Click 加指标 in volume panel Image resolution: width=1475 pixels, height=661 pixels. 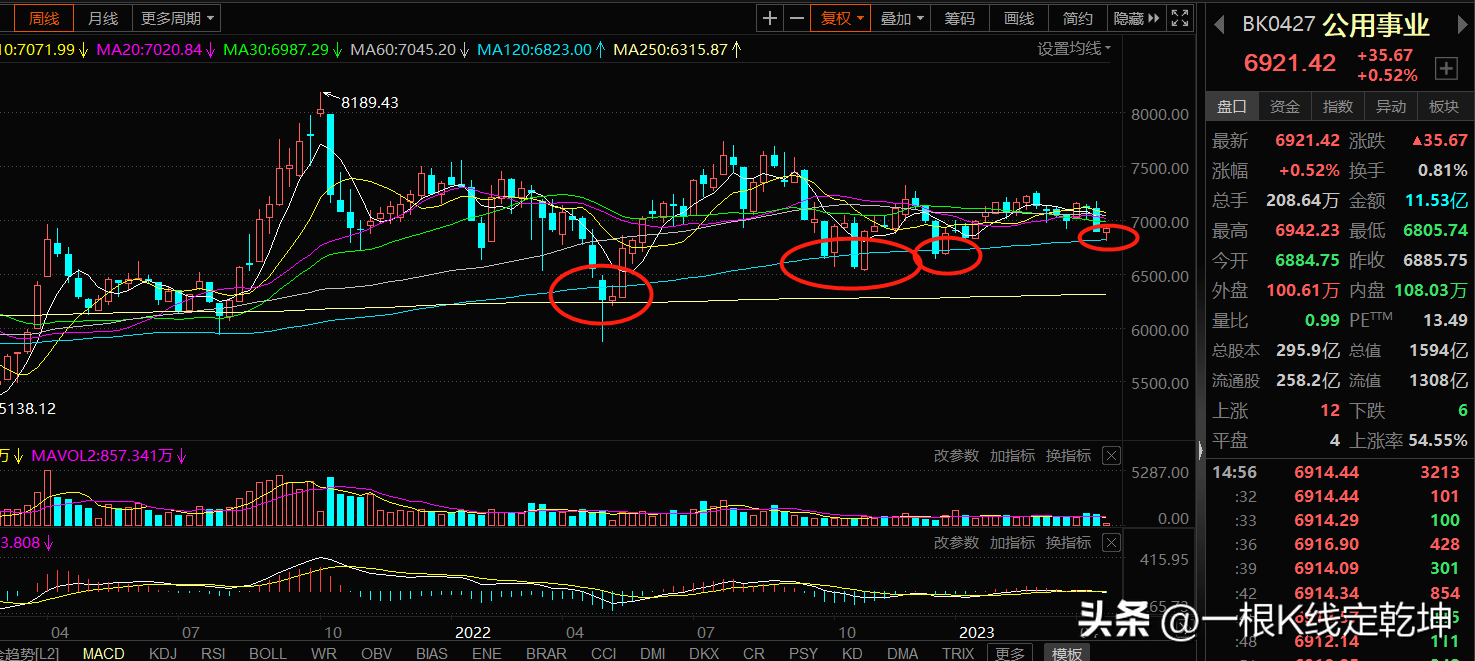click(1012, 456)
